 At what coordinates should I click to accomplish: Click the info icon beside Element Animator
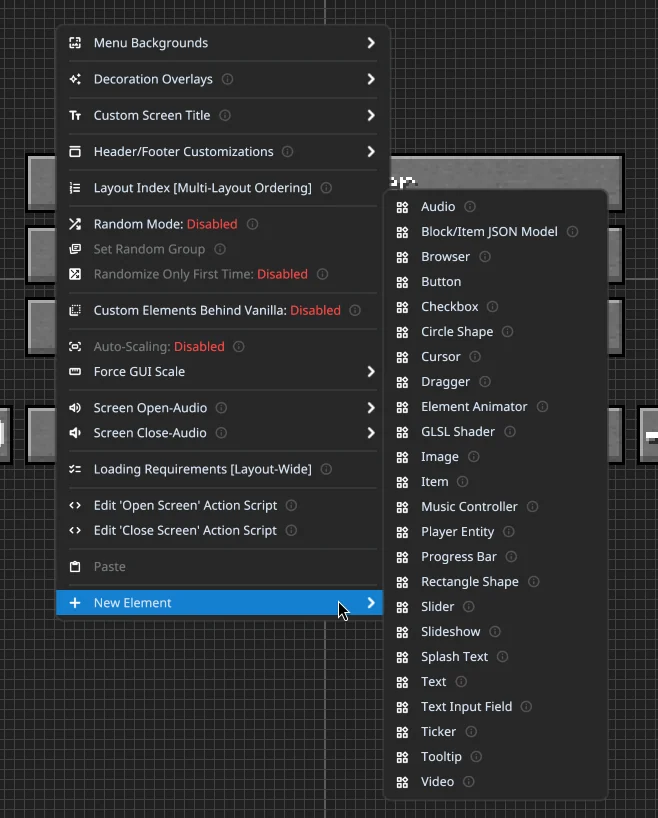tap(543, 406)
